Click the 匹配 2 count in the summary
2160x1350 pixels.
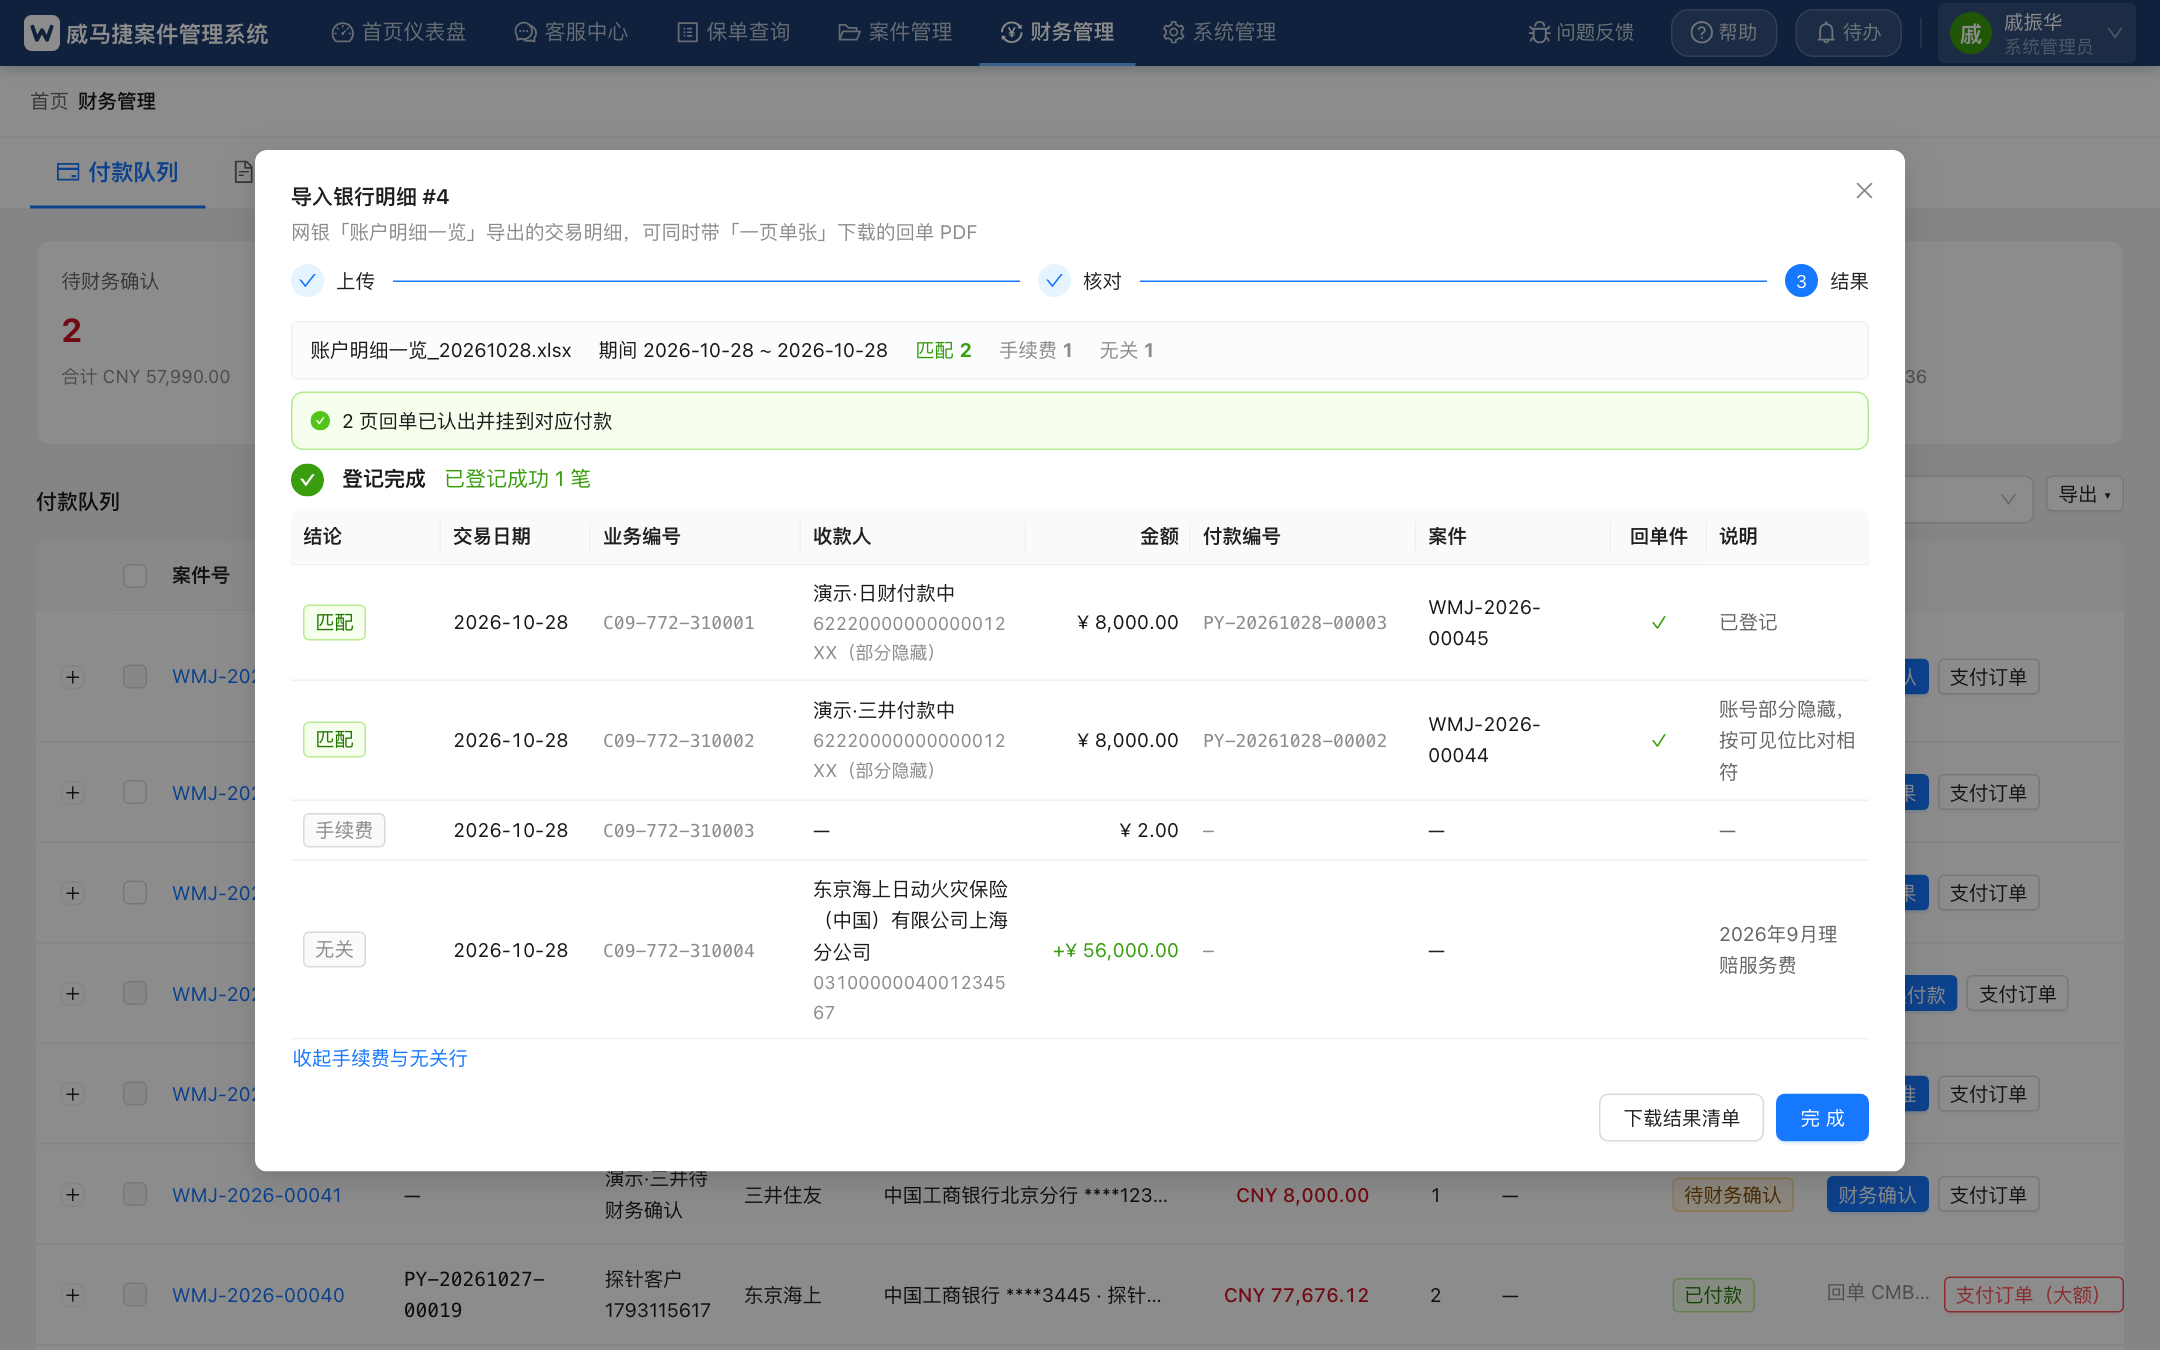click(943, 350)
